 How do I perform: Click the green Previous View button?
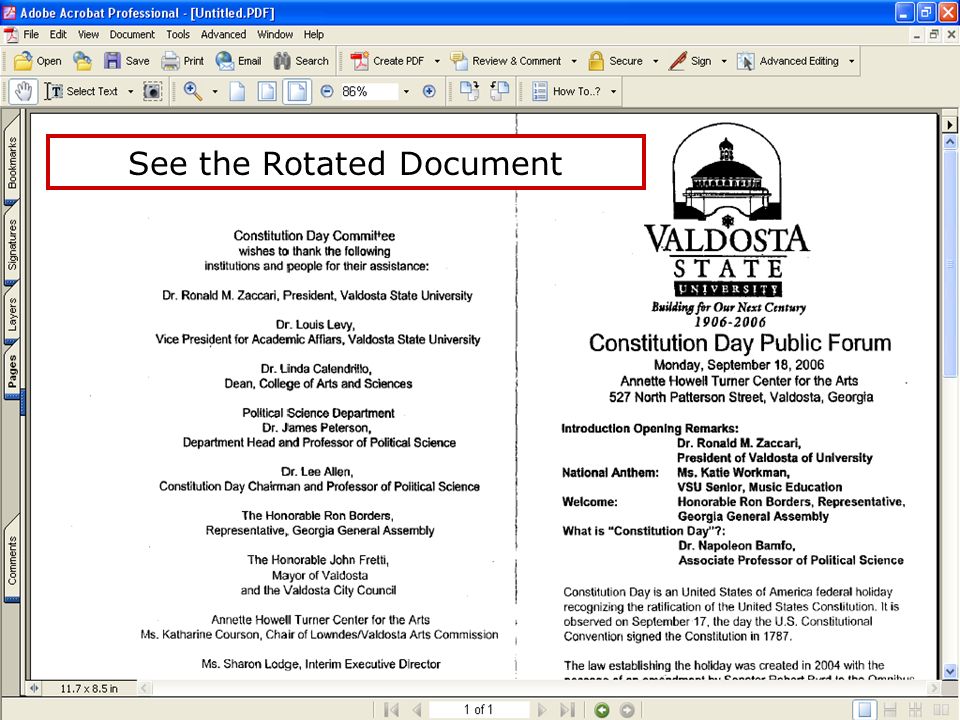(x=602, y=710)
